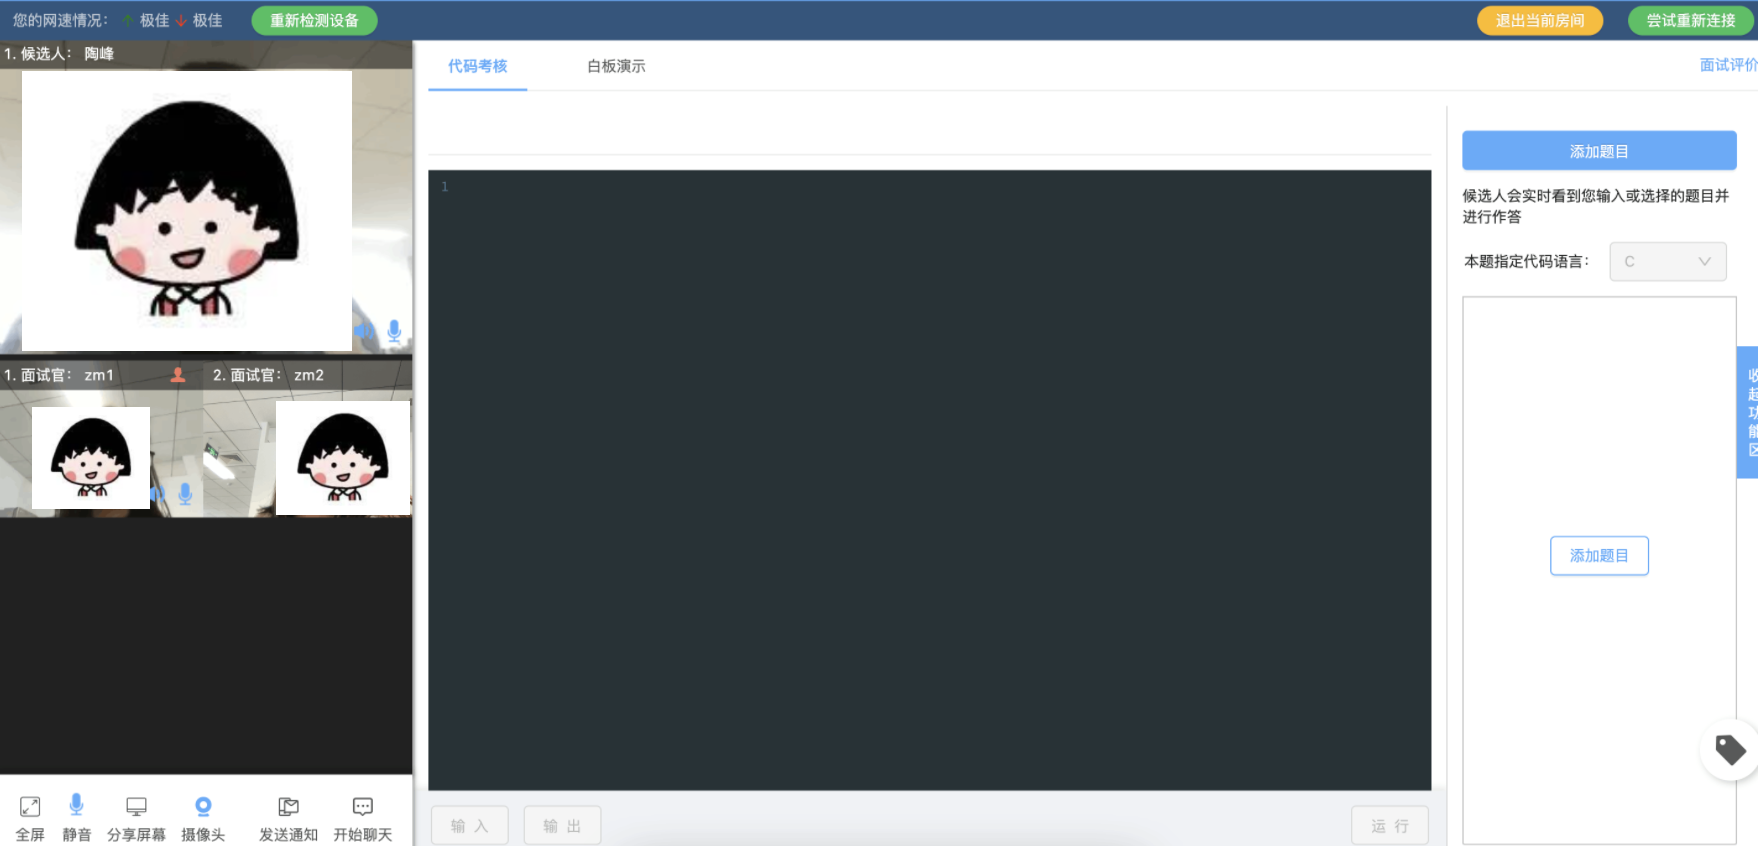
Task: Open the code language dropdown
Action: click(x=1667, y=262)
